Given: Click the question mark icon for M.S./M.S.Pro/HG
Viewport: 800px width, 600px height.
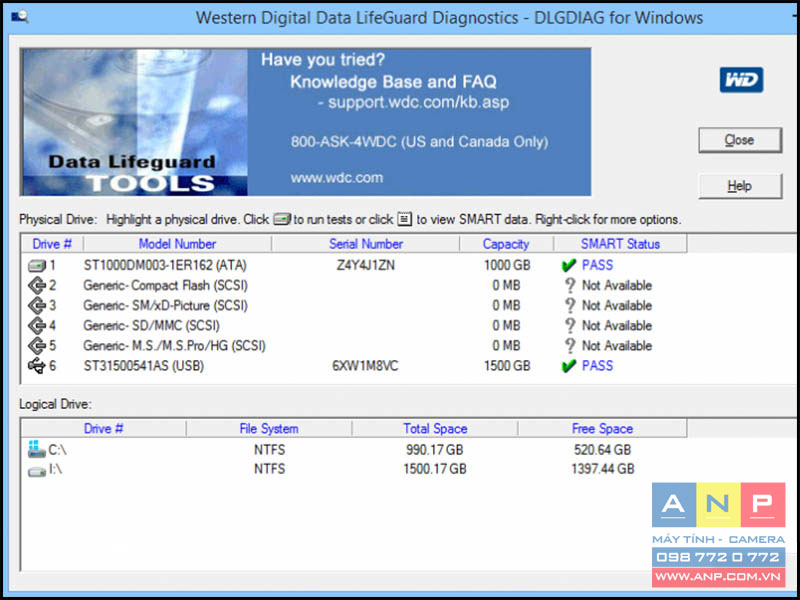Looking at the screenshot, I should click(570, 346).
